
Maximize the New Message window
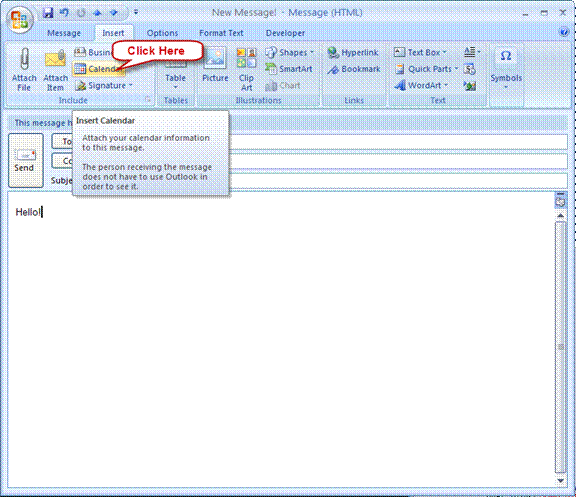(544, 13)
